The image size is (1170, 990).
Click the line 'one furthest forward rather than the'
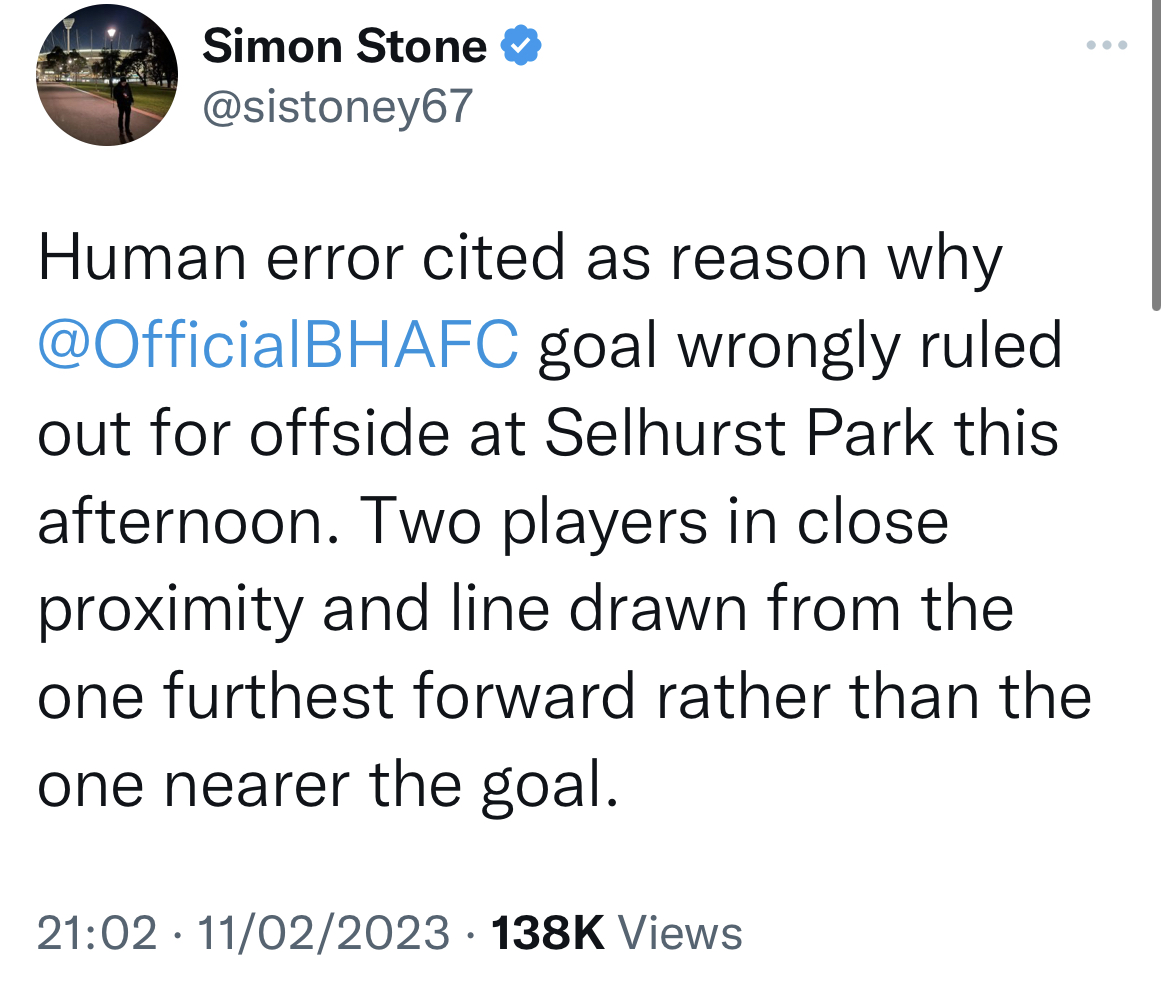pos(565,696)
